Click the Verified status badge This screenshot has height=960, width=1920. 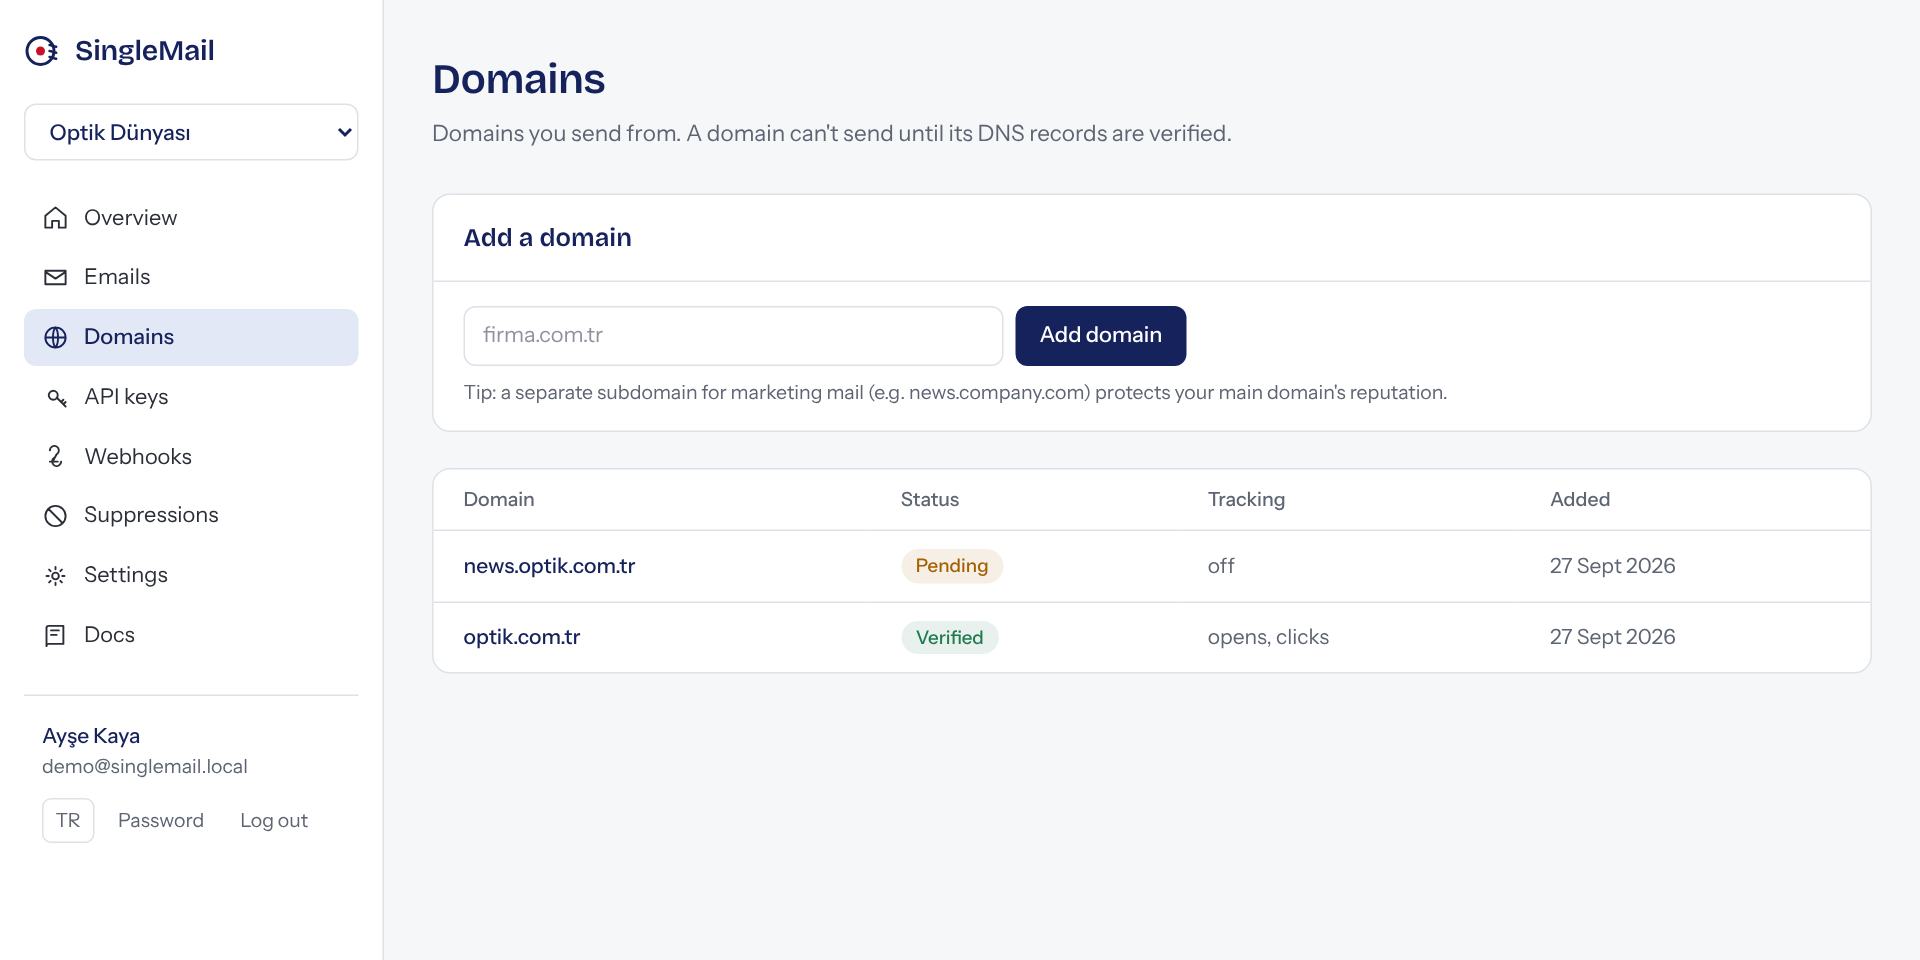tap(950, 638)
